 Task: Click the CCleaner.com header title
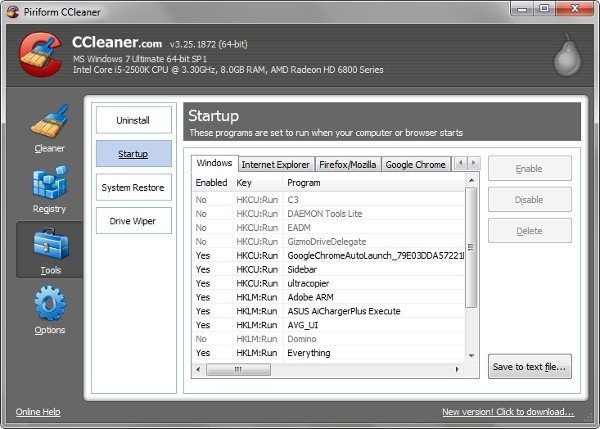pos(117,42)
